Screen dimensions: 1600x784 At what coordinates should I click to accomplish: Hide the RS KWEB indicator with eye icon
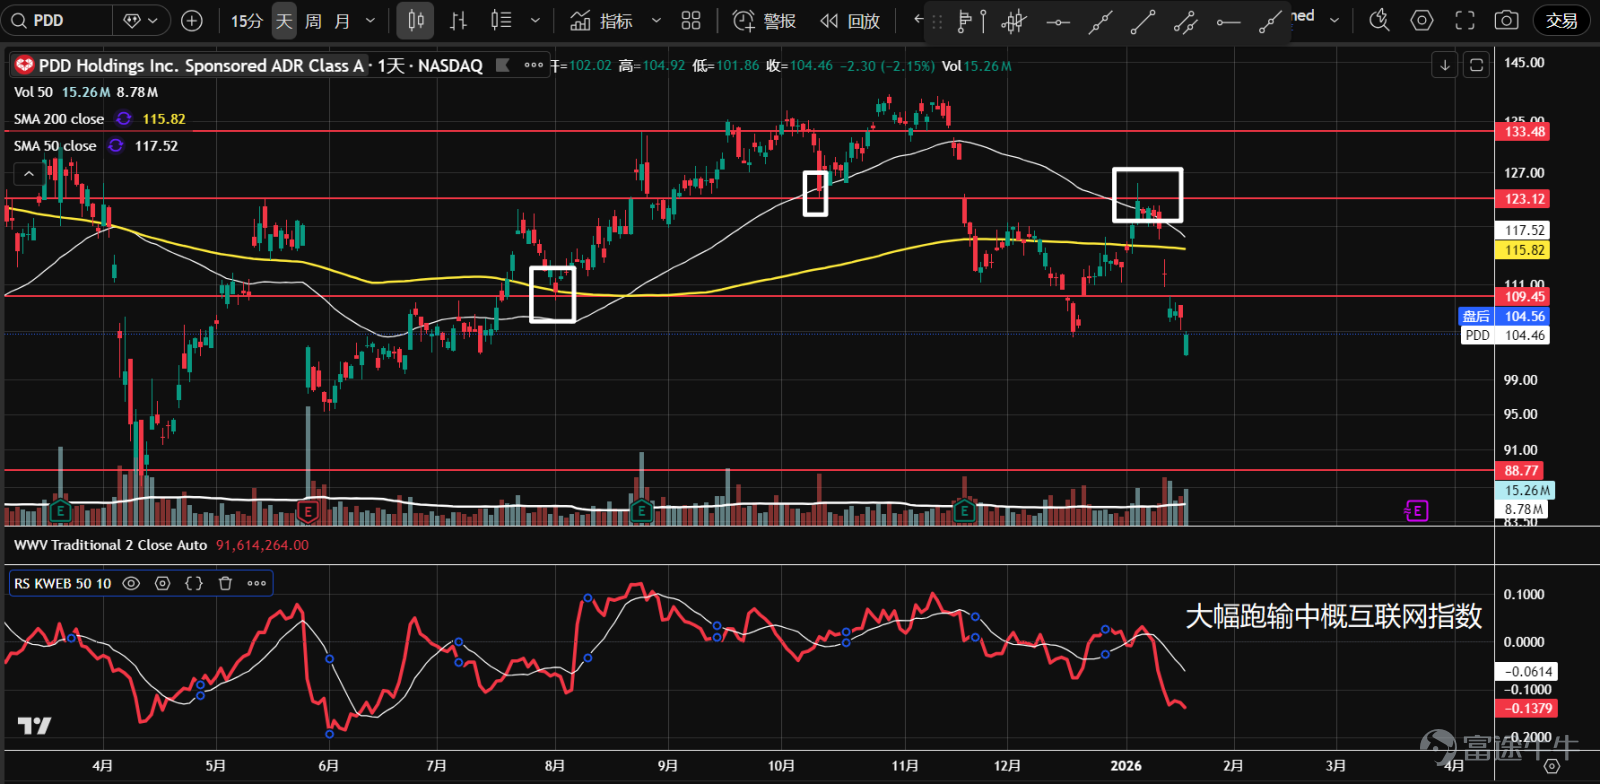[131, 583]
